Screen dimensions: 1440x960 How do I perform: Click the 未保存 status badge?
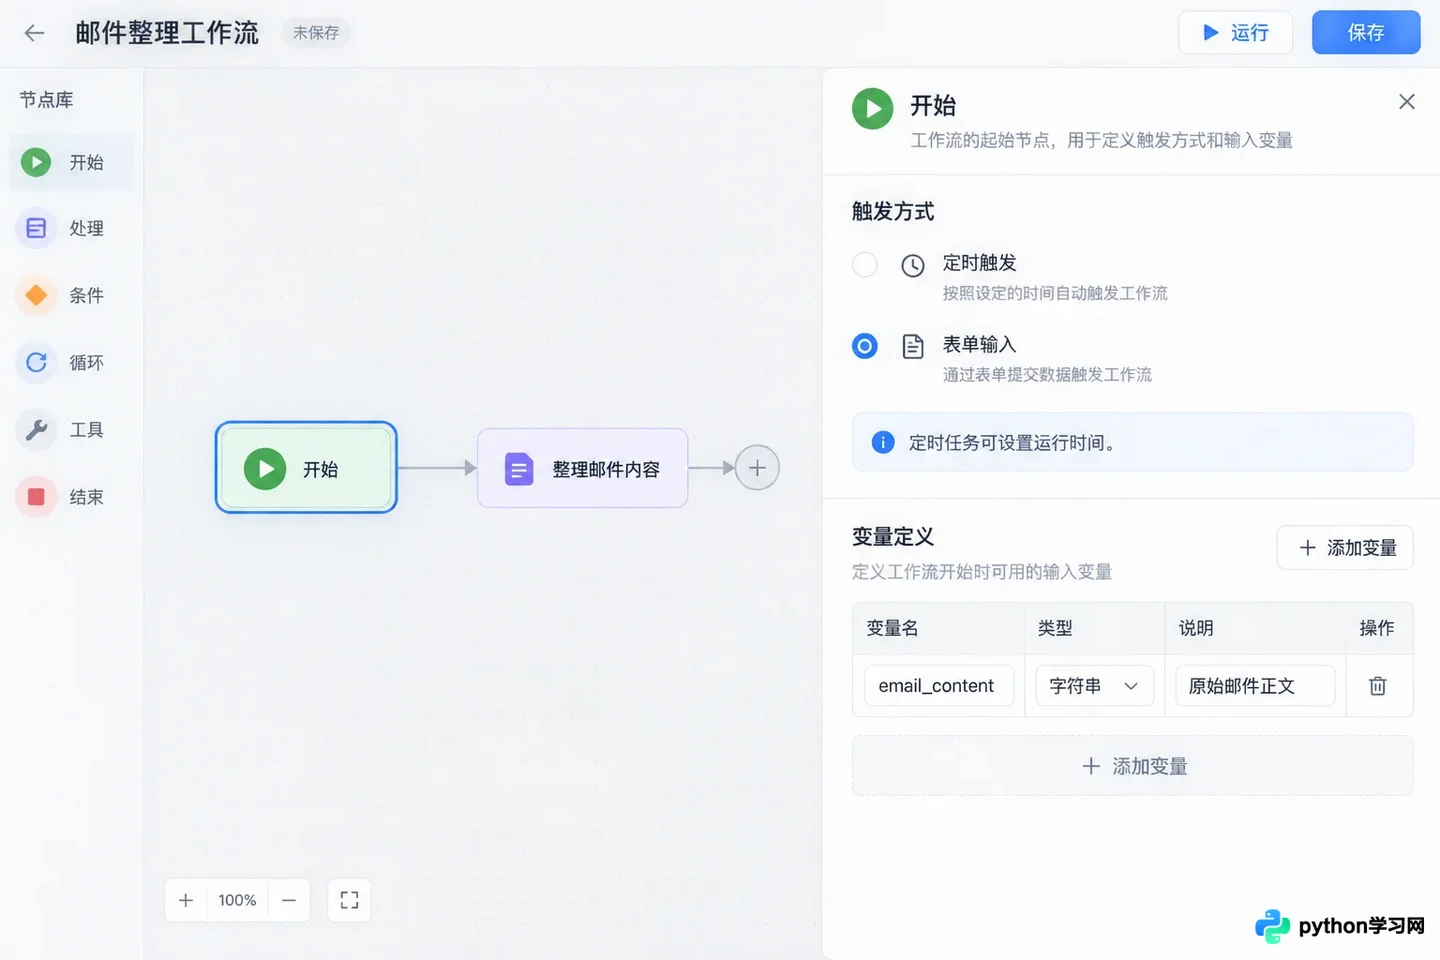[x=316, y=33]
